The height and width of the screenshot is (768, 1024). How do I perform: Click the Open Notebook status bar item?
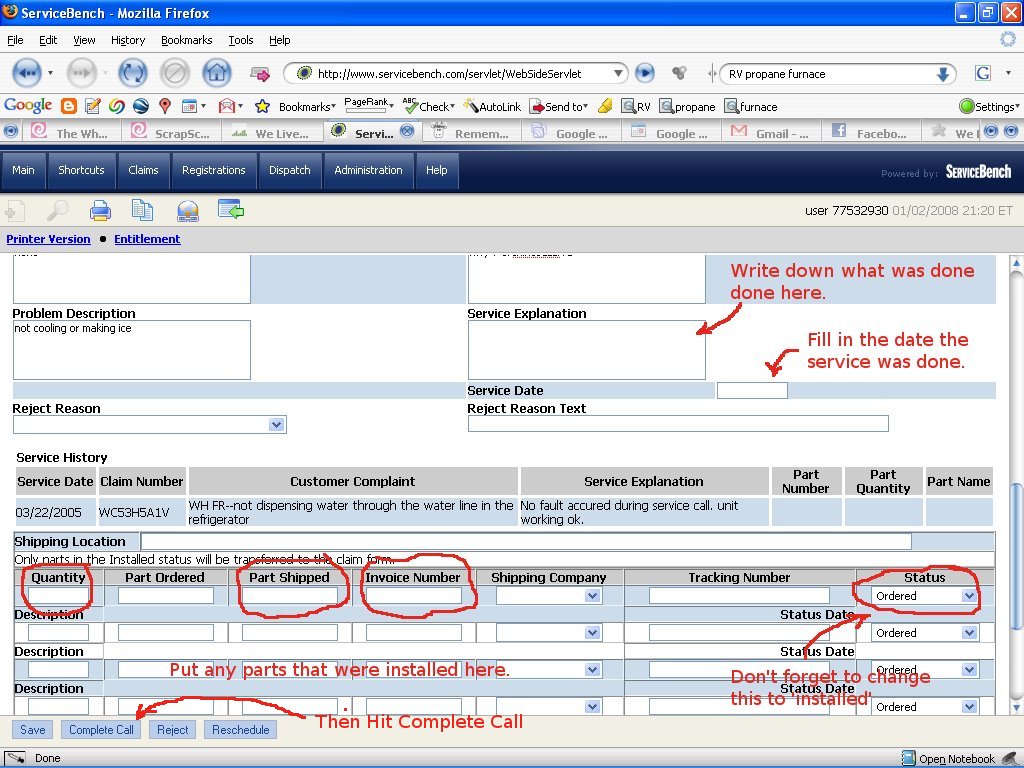pos(949,758)
